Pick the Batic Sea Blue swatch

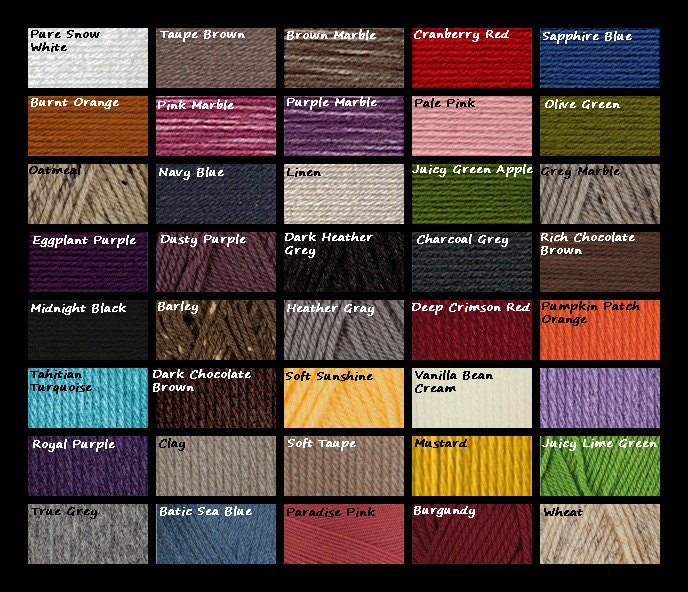(x=216, y=534)
